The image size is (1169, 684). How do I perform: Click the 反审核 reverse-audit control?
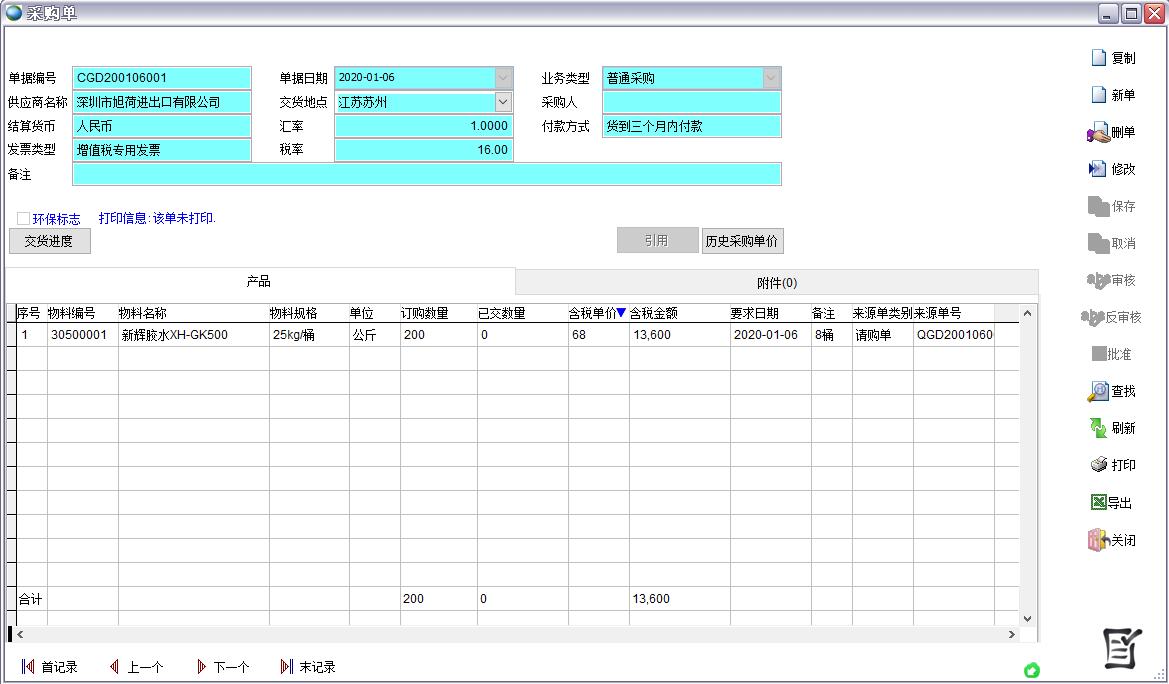tap(1113, 317)
